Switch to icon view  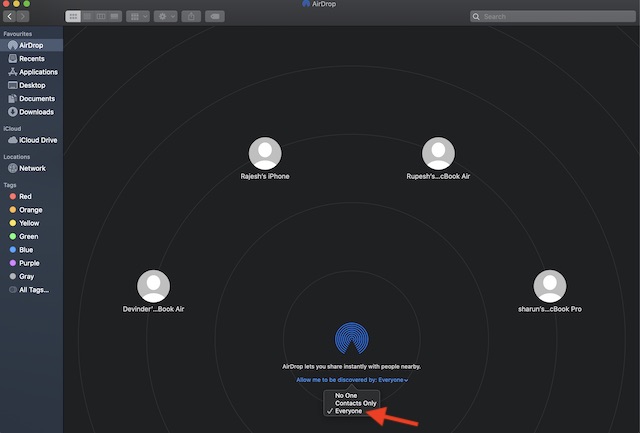tap(73, 16)
